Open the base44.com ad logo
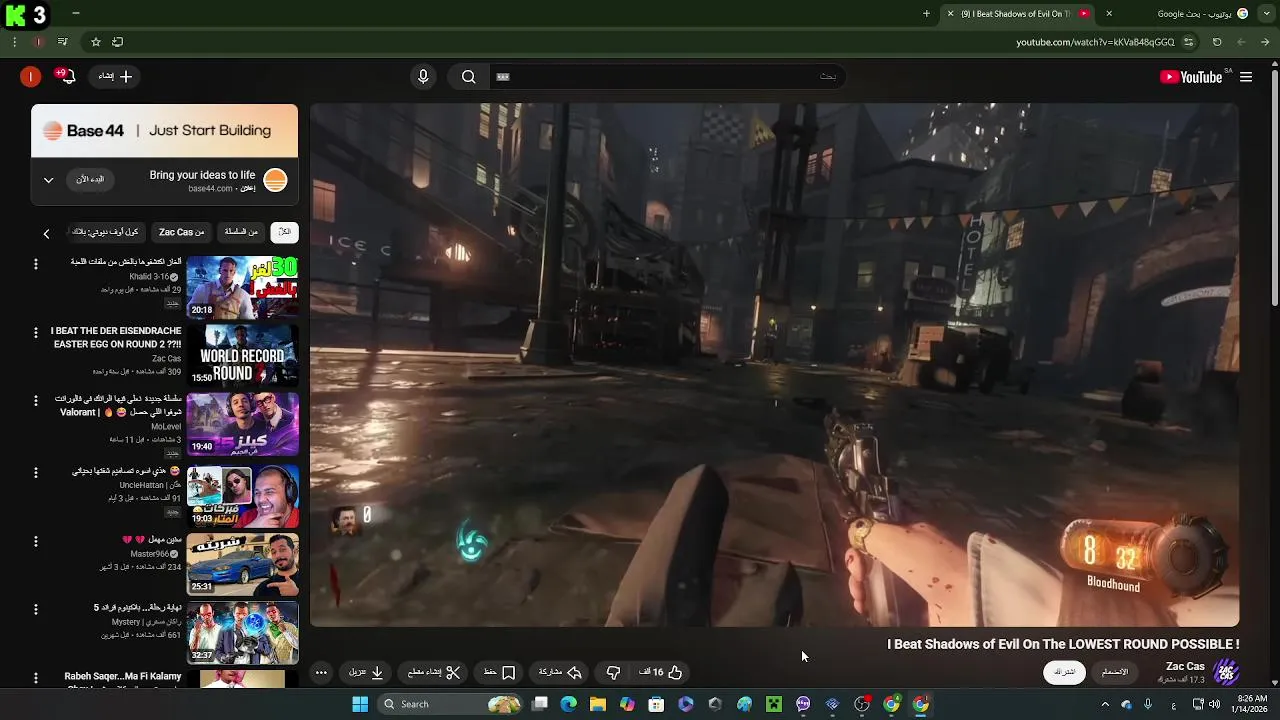This screenshot has height=720, width=1280. click(x=275, y=180)
